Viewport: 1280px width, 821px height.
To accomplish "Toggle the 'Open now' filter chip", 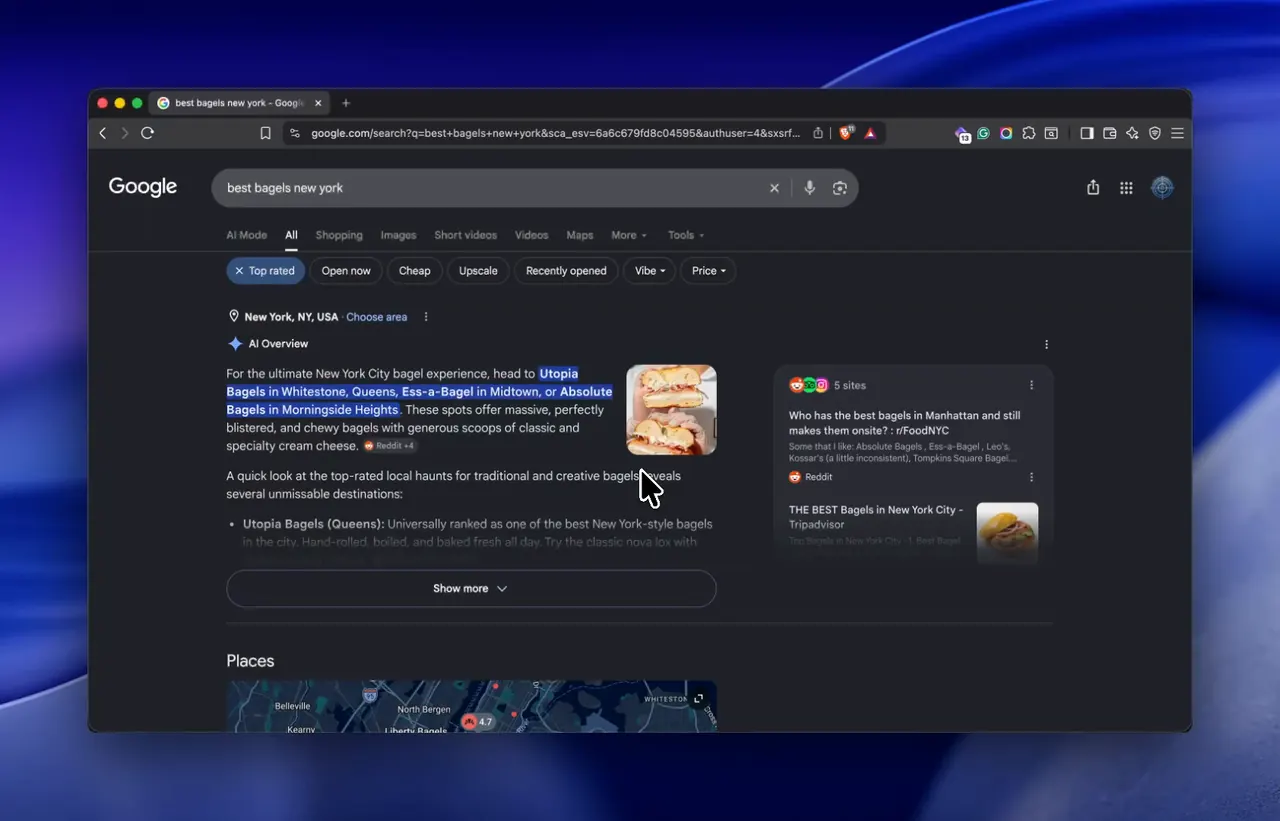I will pyautogui.click(x=346, y=271).
